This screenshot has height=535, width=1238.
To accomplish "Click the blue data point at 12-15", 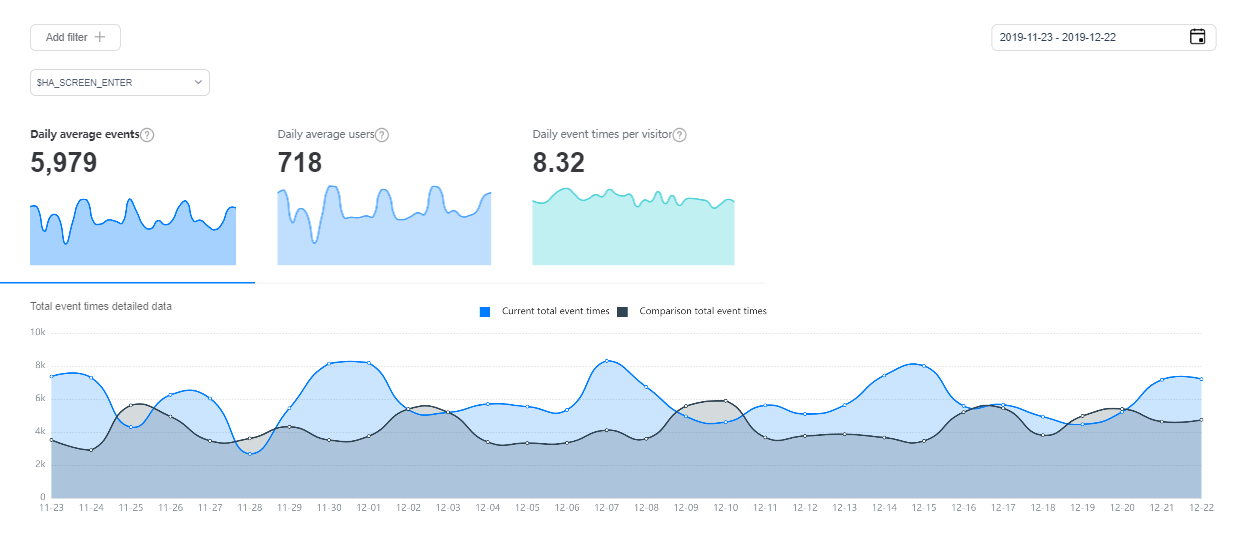I will (x=924, y=366).
